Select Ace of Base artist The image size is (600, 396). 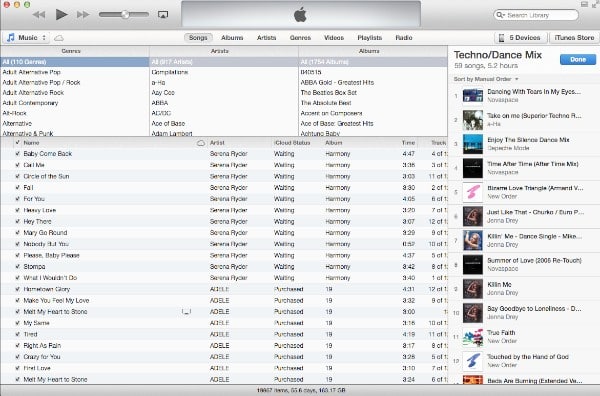point(224,124)
